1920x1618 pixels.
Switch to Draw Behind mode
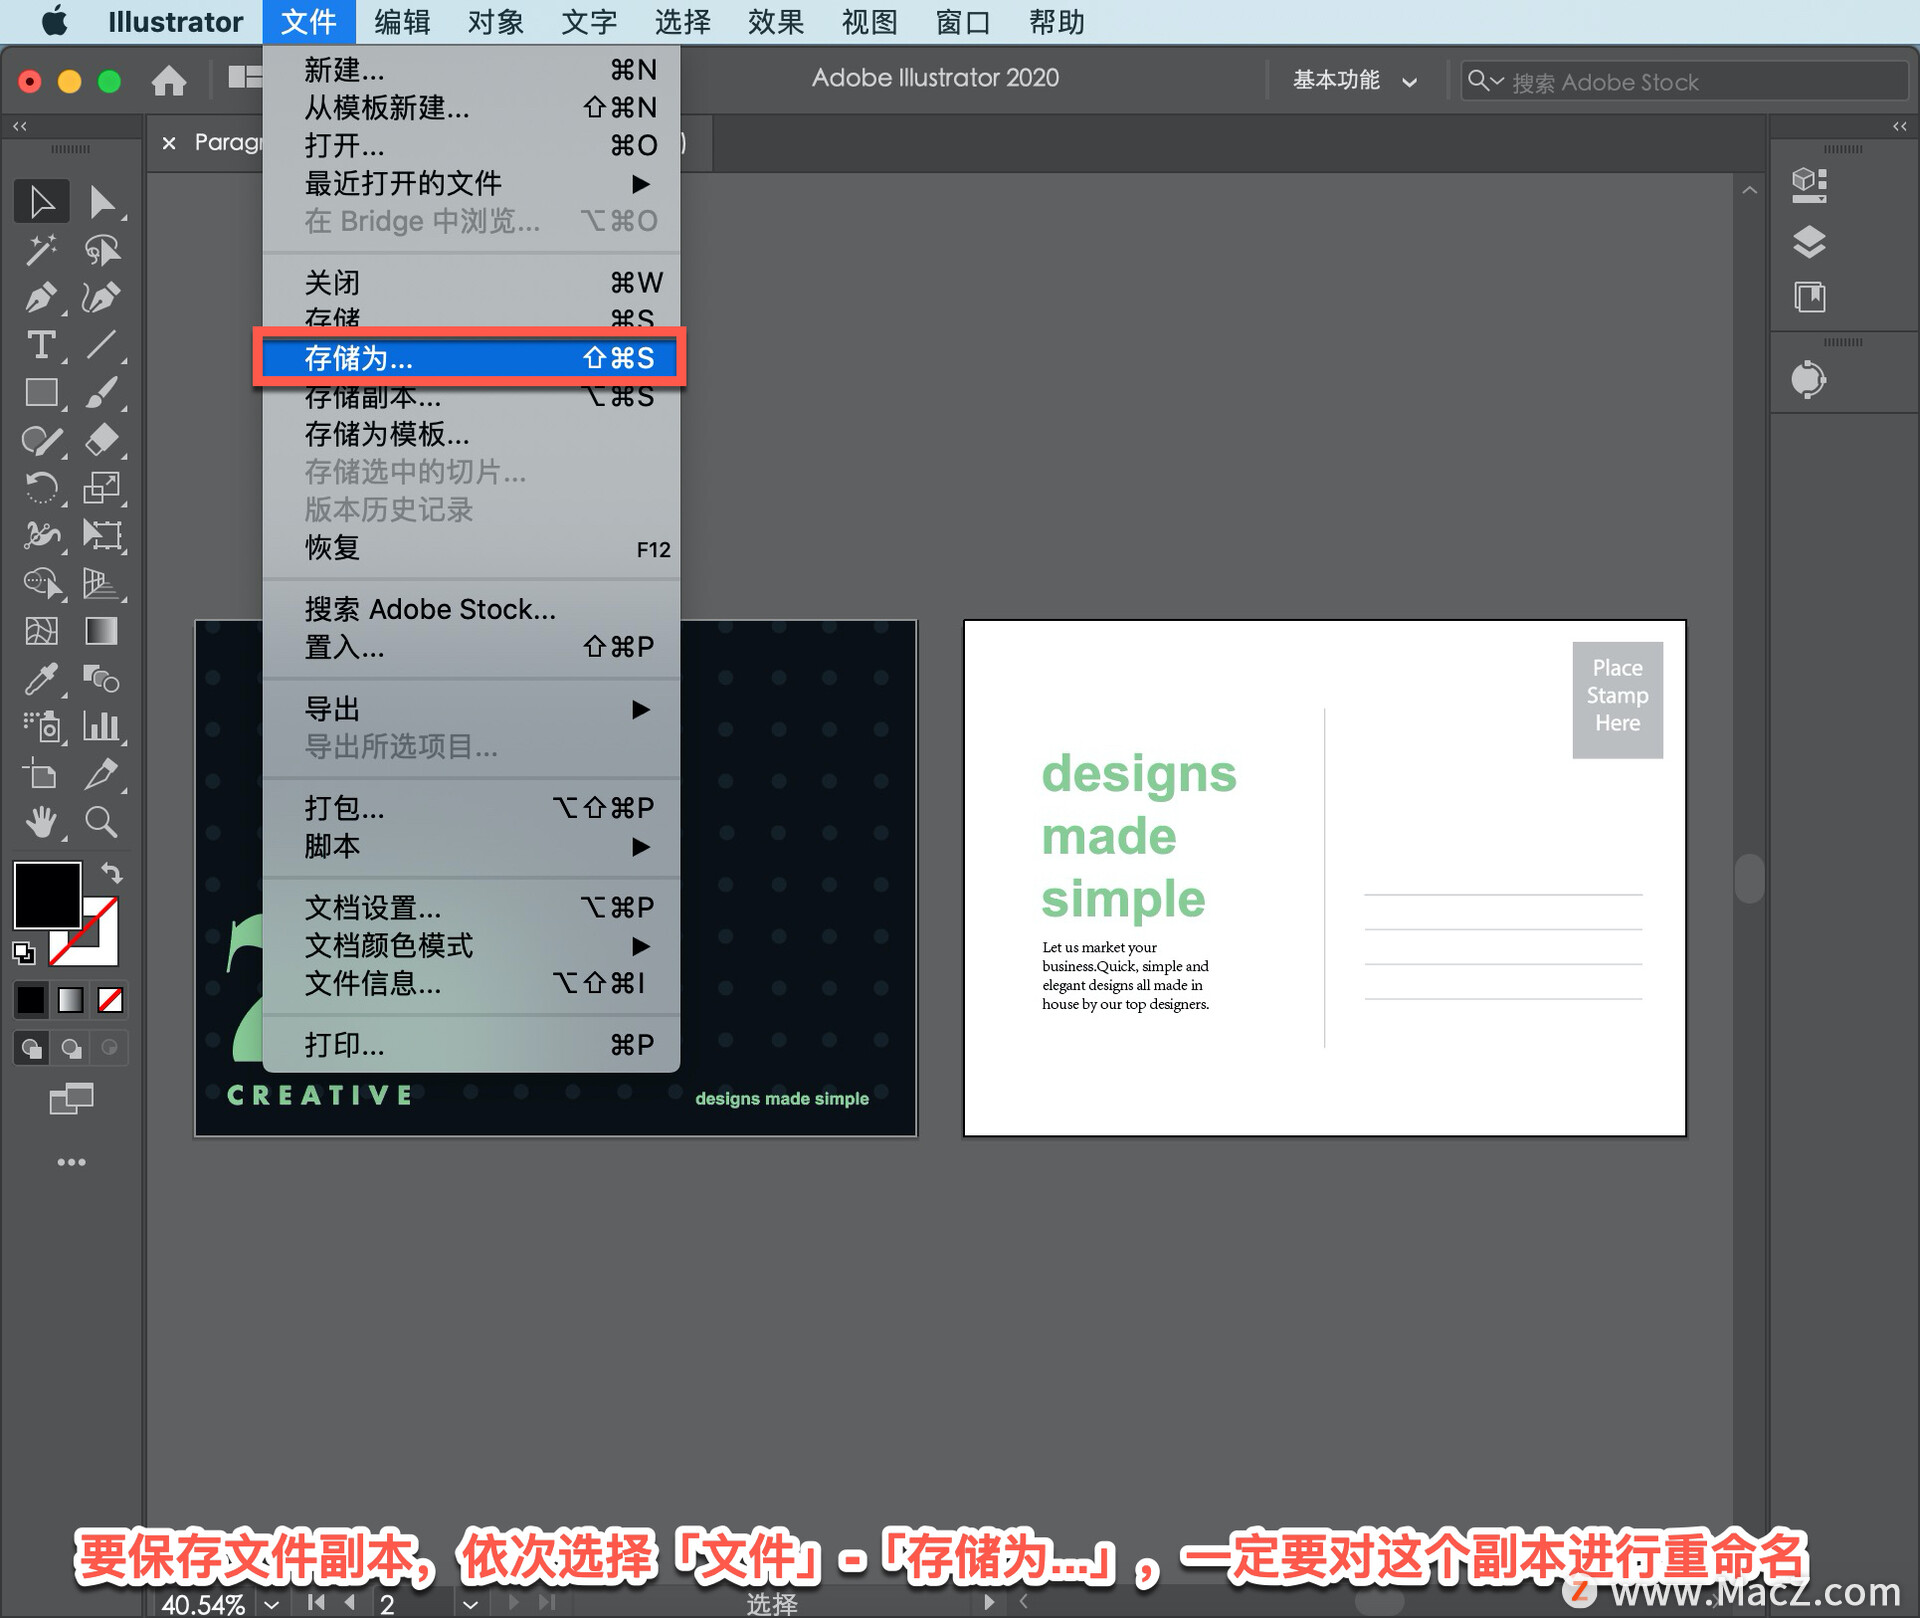(x=71, y=1048)
